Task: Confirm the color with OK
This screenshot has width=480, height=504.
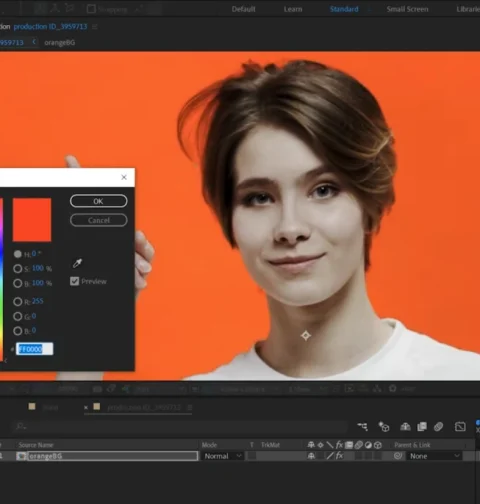Action: coord(98,201)
